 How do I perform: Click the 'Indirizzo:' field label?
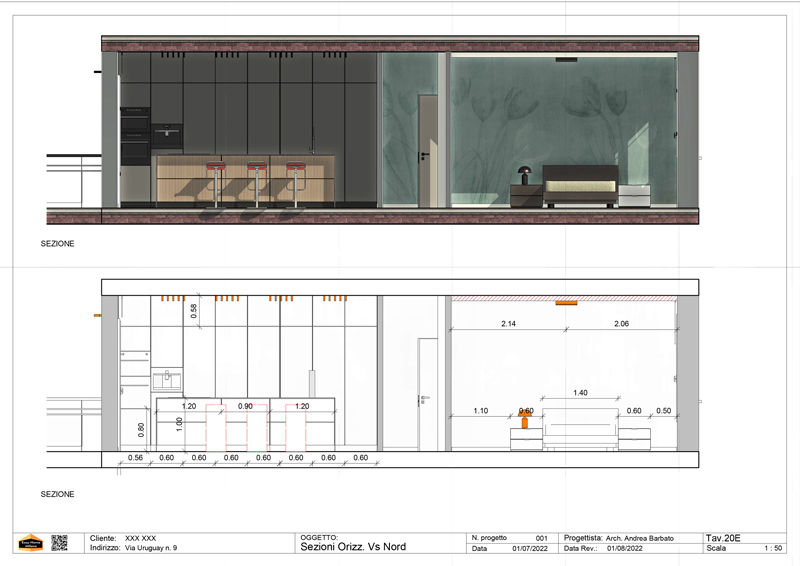click(x=105, y=548)
